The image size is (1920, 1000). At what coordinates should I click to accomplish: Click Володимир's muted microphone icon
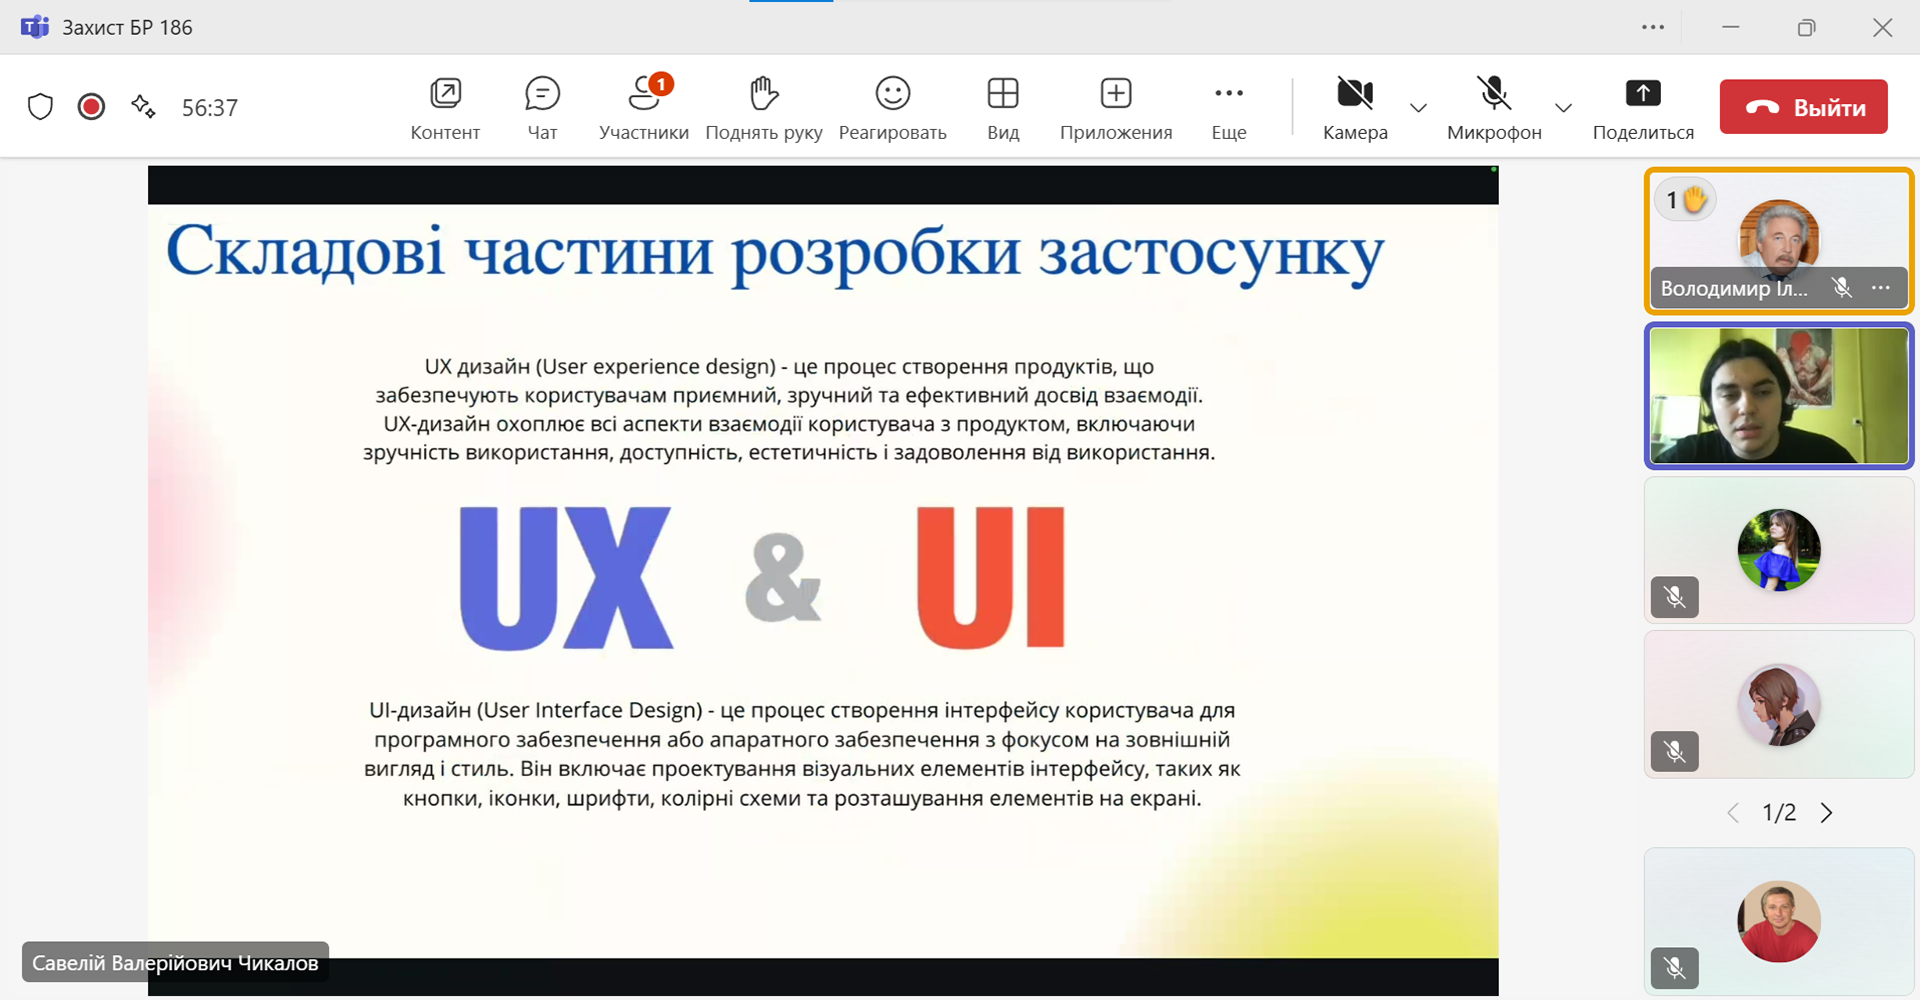click(x=1842, y=288)
